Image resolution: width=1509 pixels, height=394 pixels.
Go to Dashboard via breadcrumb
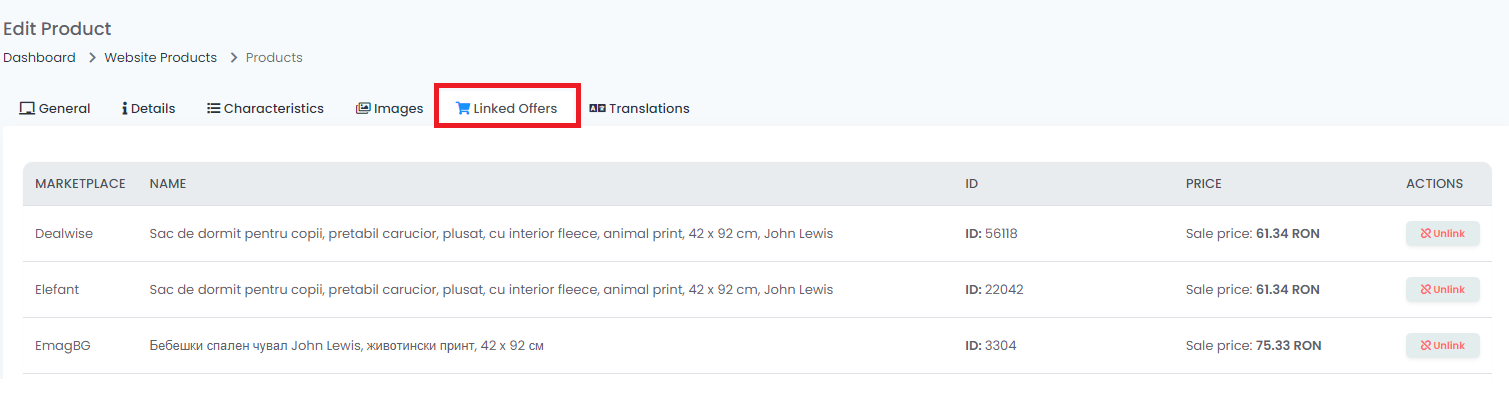tap(39, 57)
